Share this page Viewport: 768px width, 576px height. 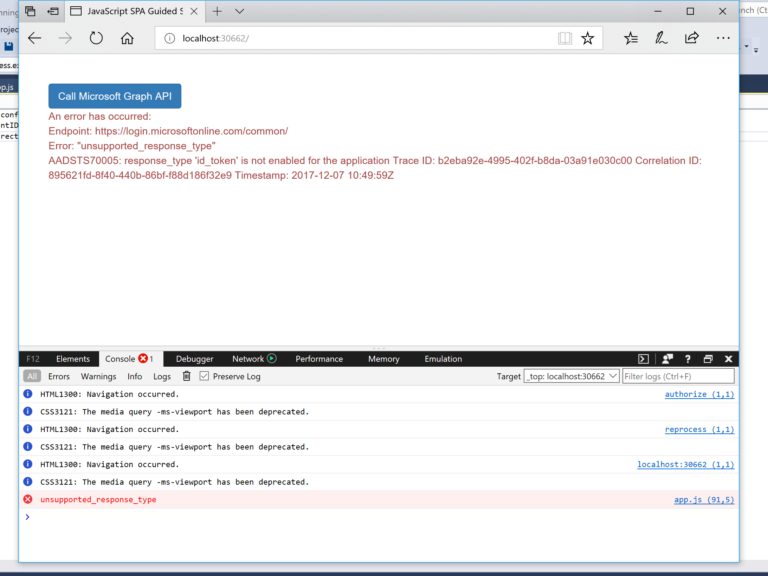tap(692, 38)
